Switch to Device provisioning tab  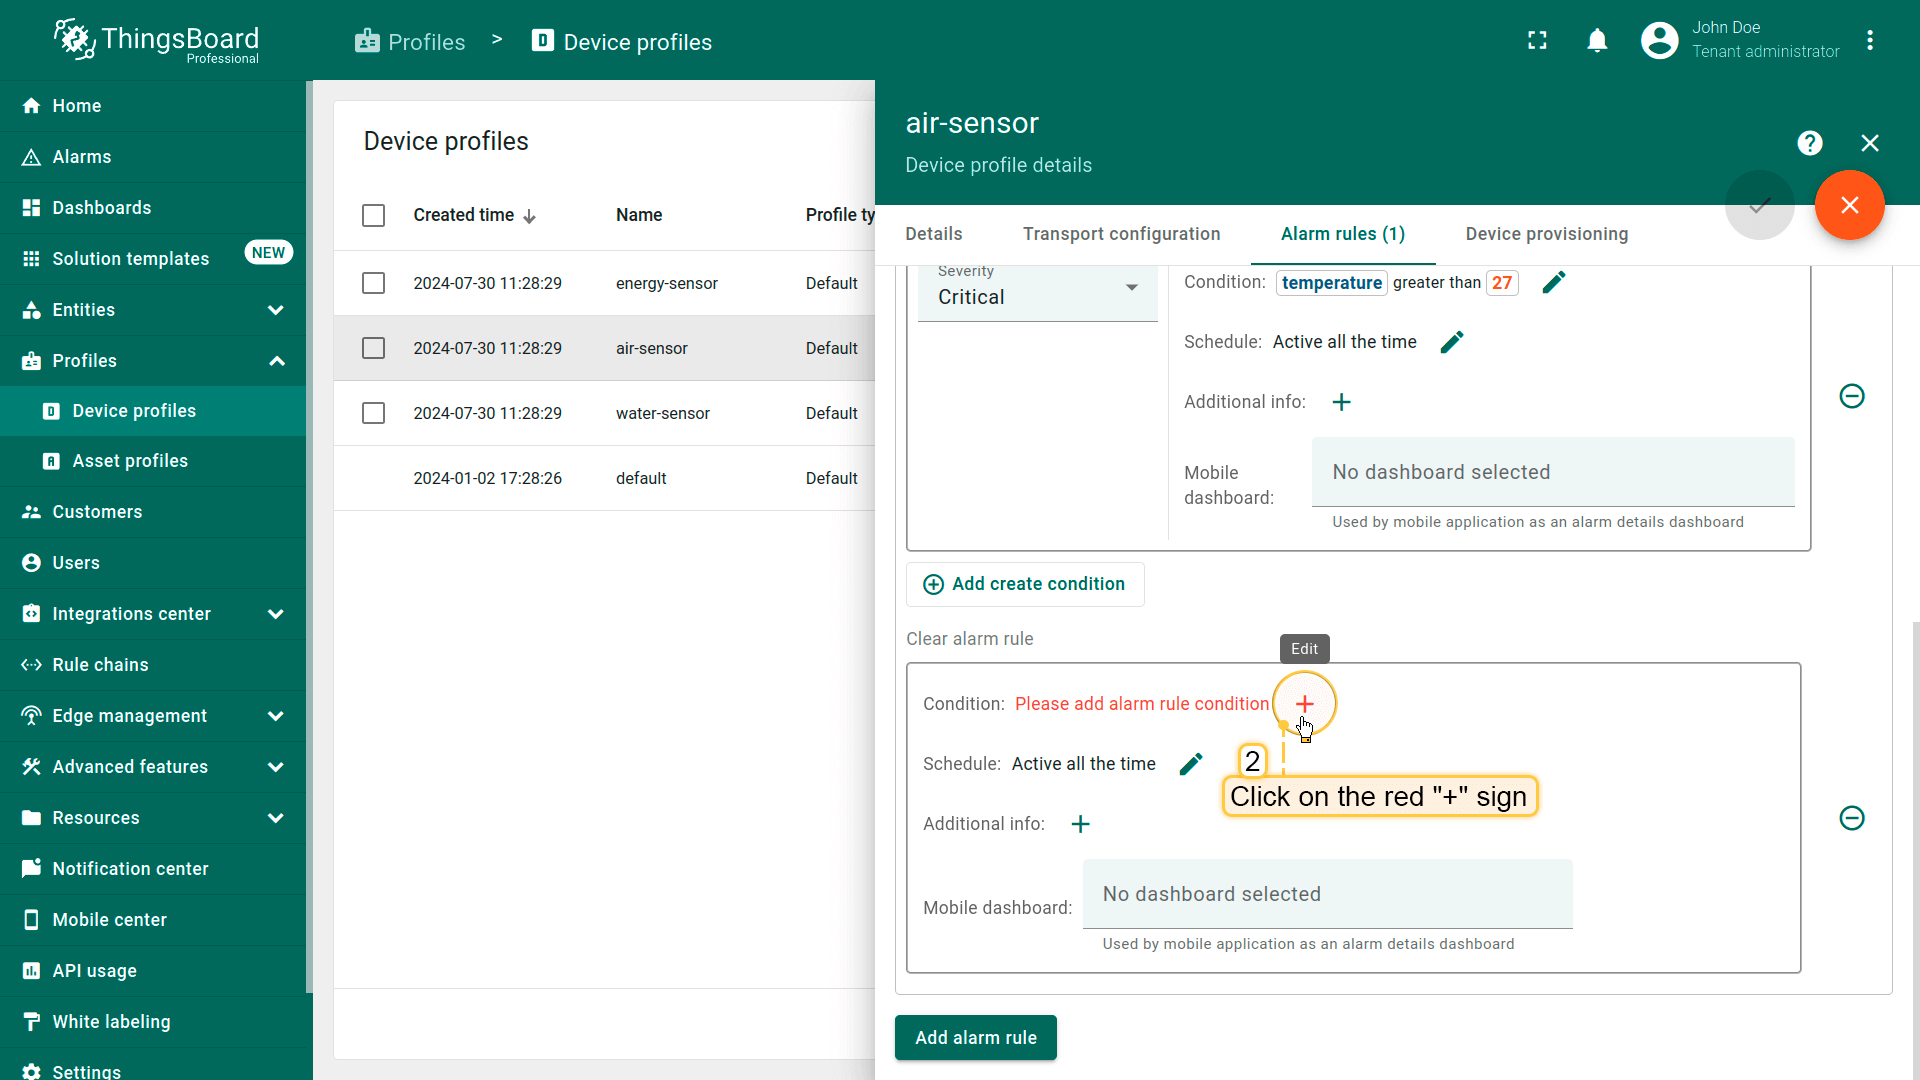click(x=1546, y=234)
